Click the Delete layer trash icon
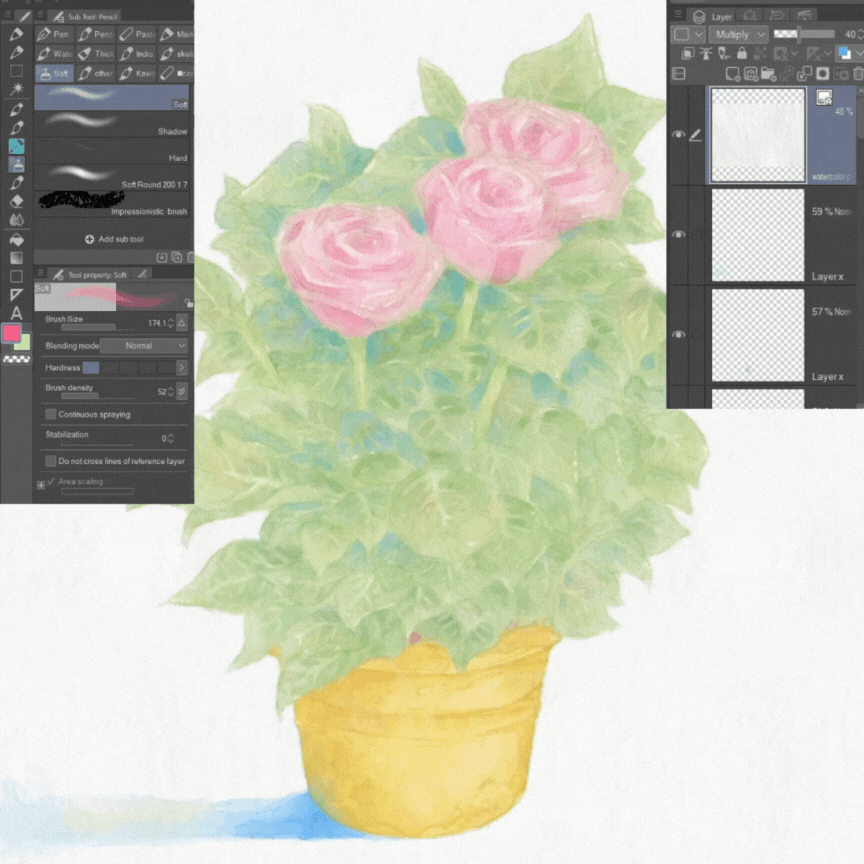This screenshot has width=864, height=864. coord(858,74)
